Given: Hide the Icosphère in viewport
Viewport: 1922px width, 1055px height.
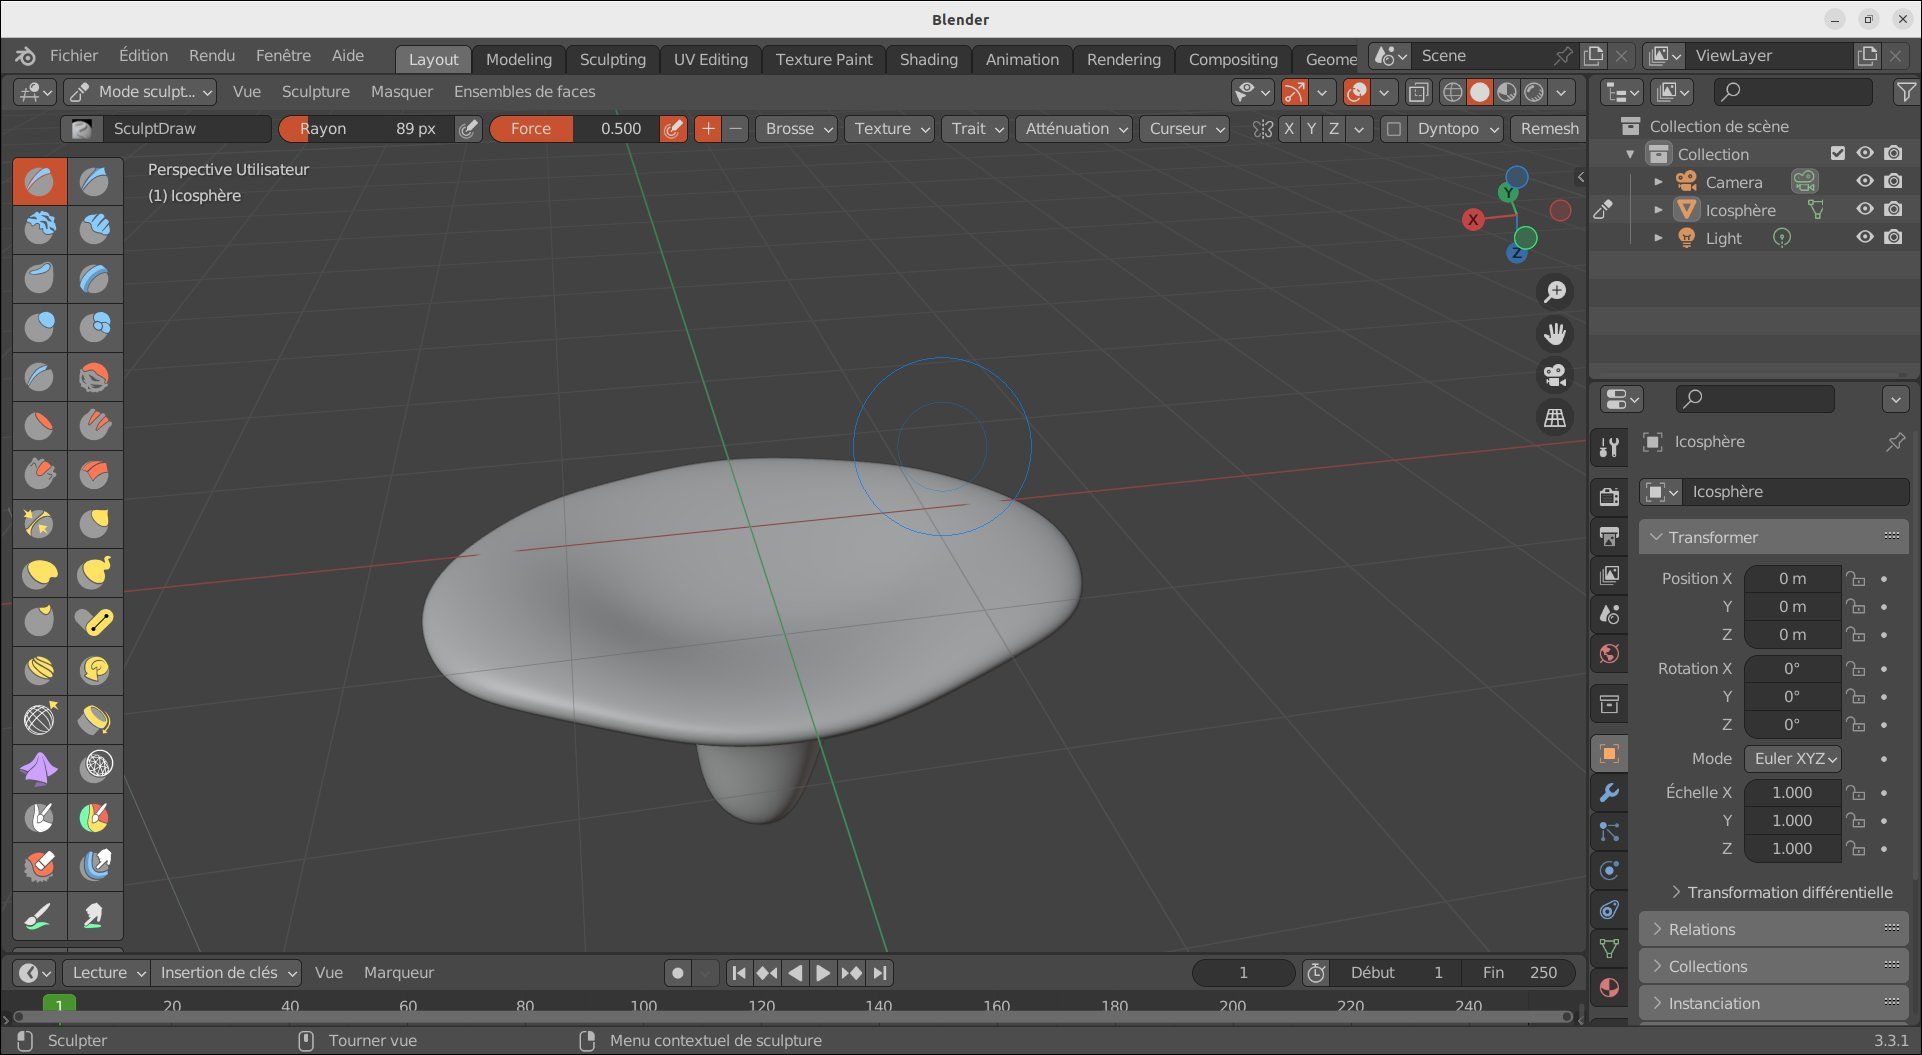Looking at the screenshot, I should [1865, 210].
